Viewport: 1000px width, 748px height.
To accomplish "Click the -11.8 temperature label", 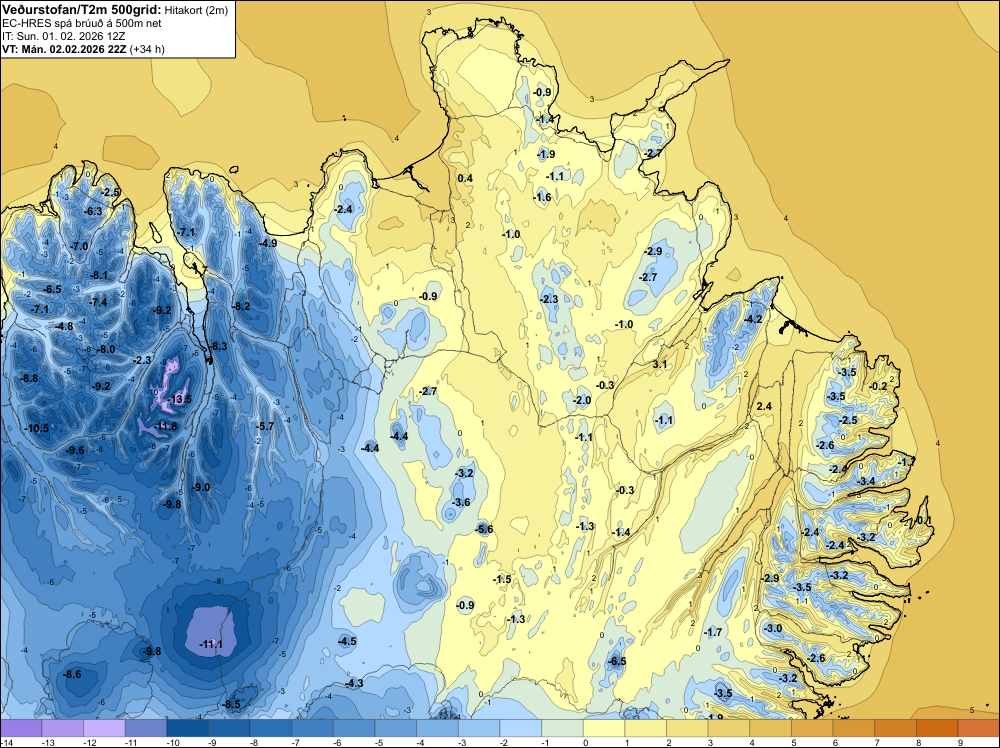I will tap(166, 427).
